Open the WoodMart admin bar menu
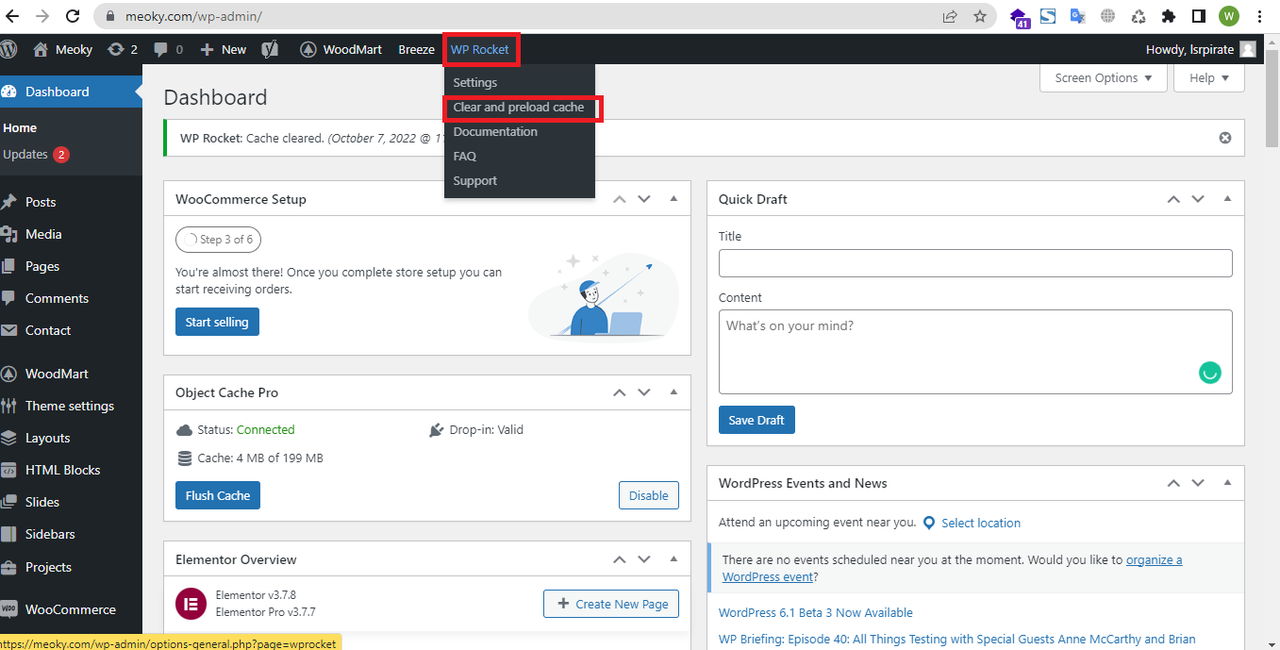Image resolution: width=1280 pixels, height=650 pixels. [341, 49]
